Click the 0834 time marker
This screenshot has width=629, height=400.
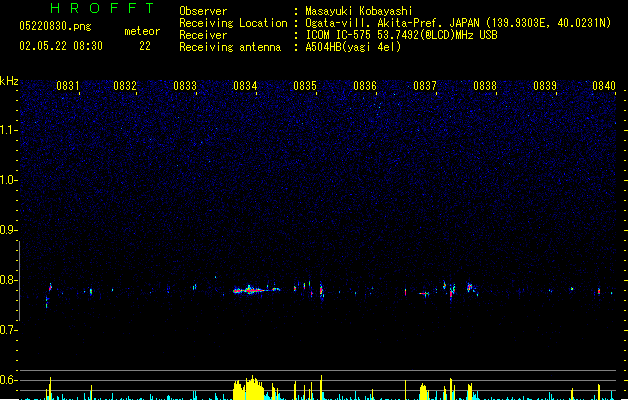245,86
